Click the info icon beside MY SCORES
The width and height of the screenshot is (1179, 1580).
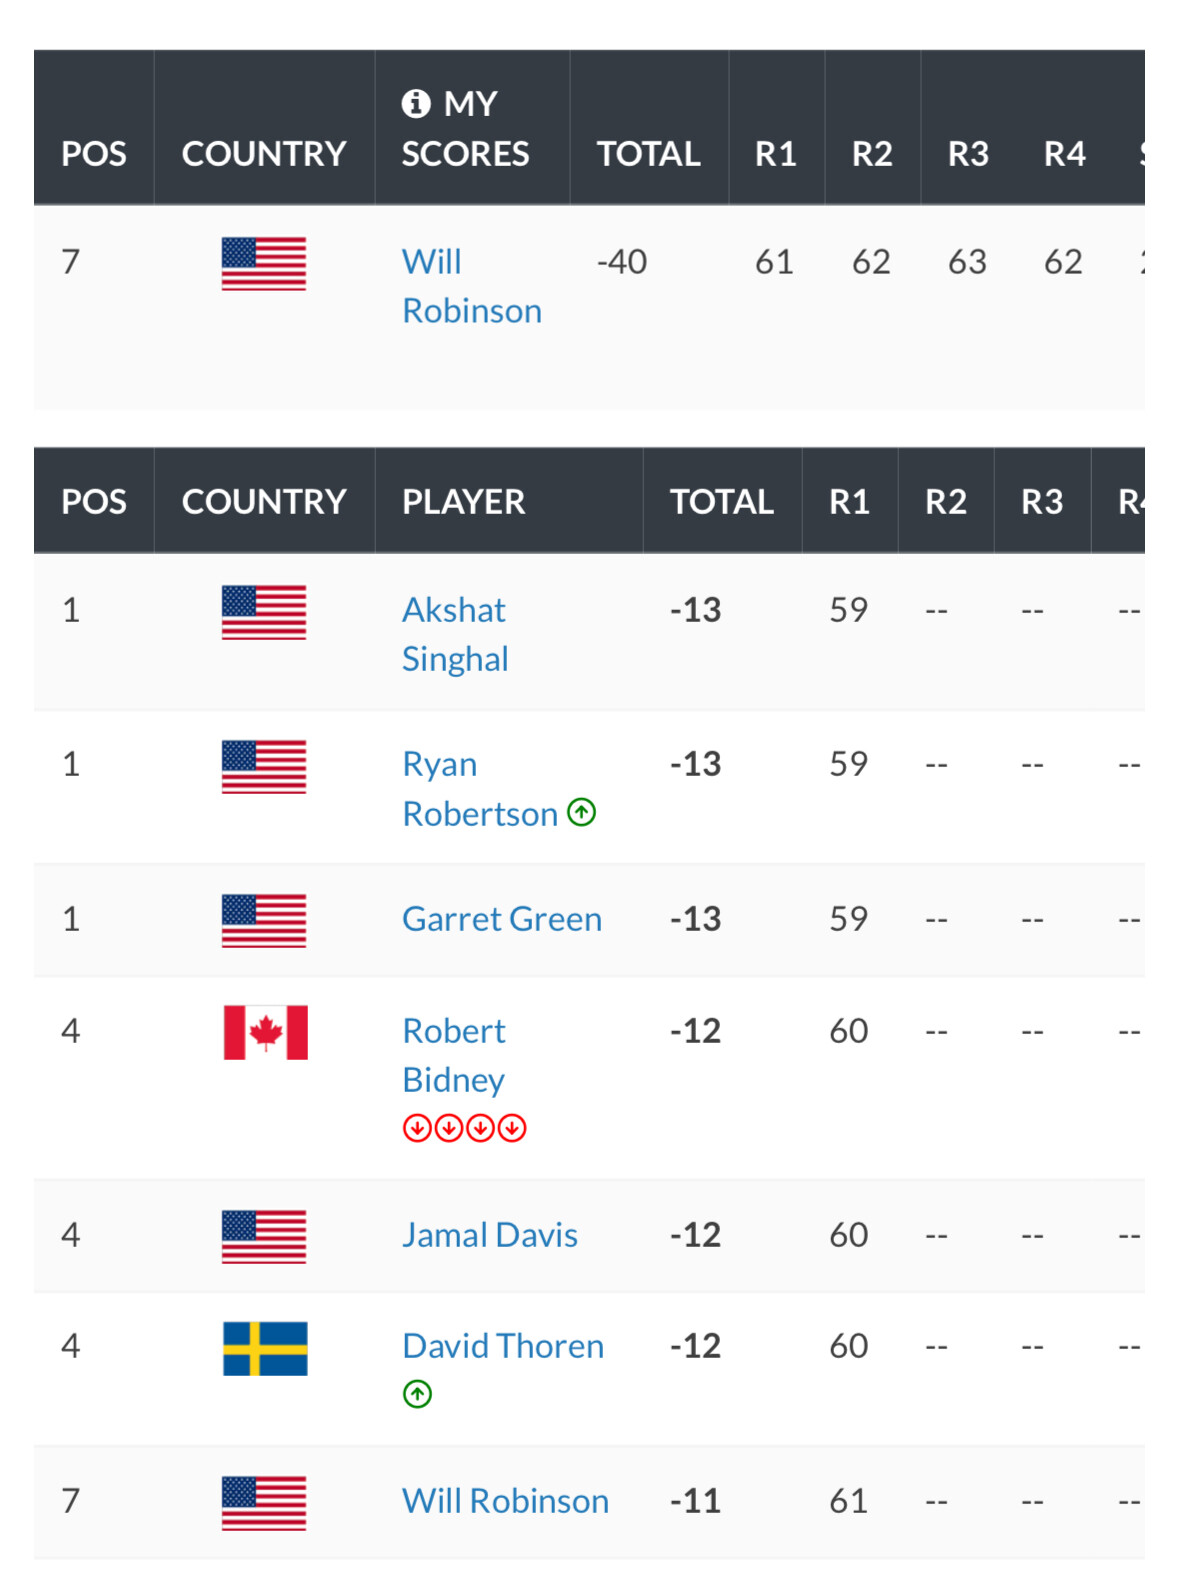[415, 103]
